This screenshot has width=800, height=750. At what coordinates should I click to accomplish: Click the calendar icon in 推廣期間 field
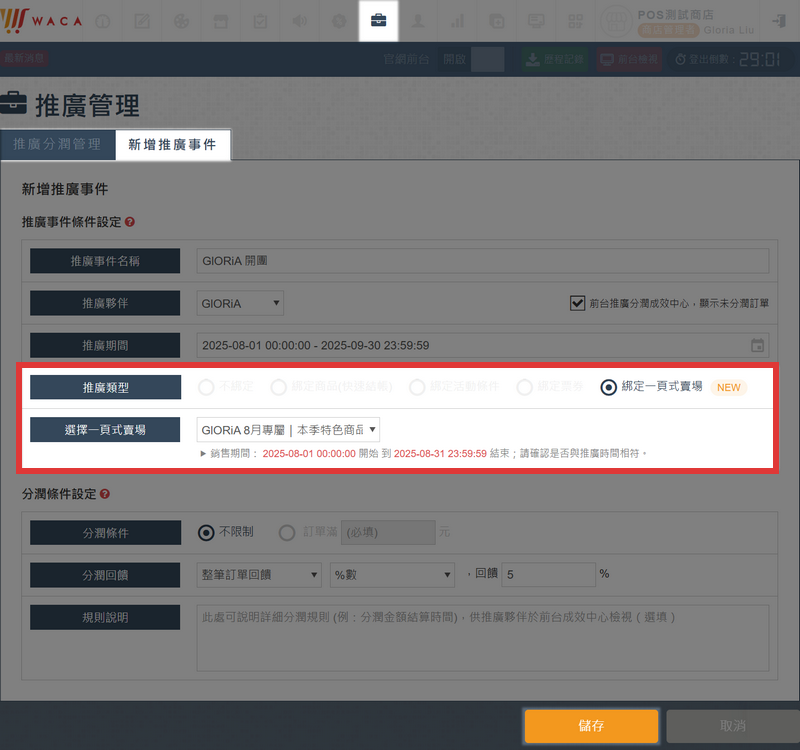tap(757, 345)
